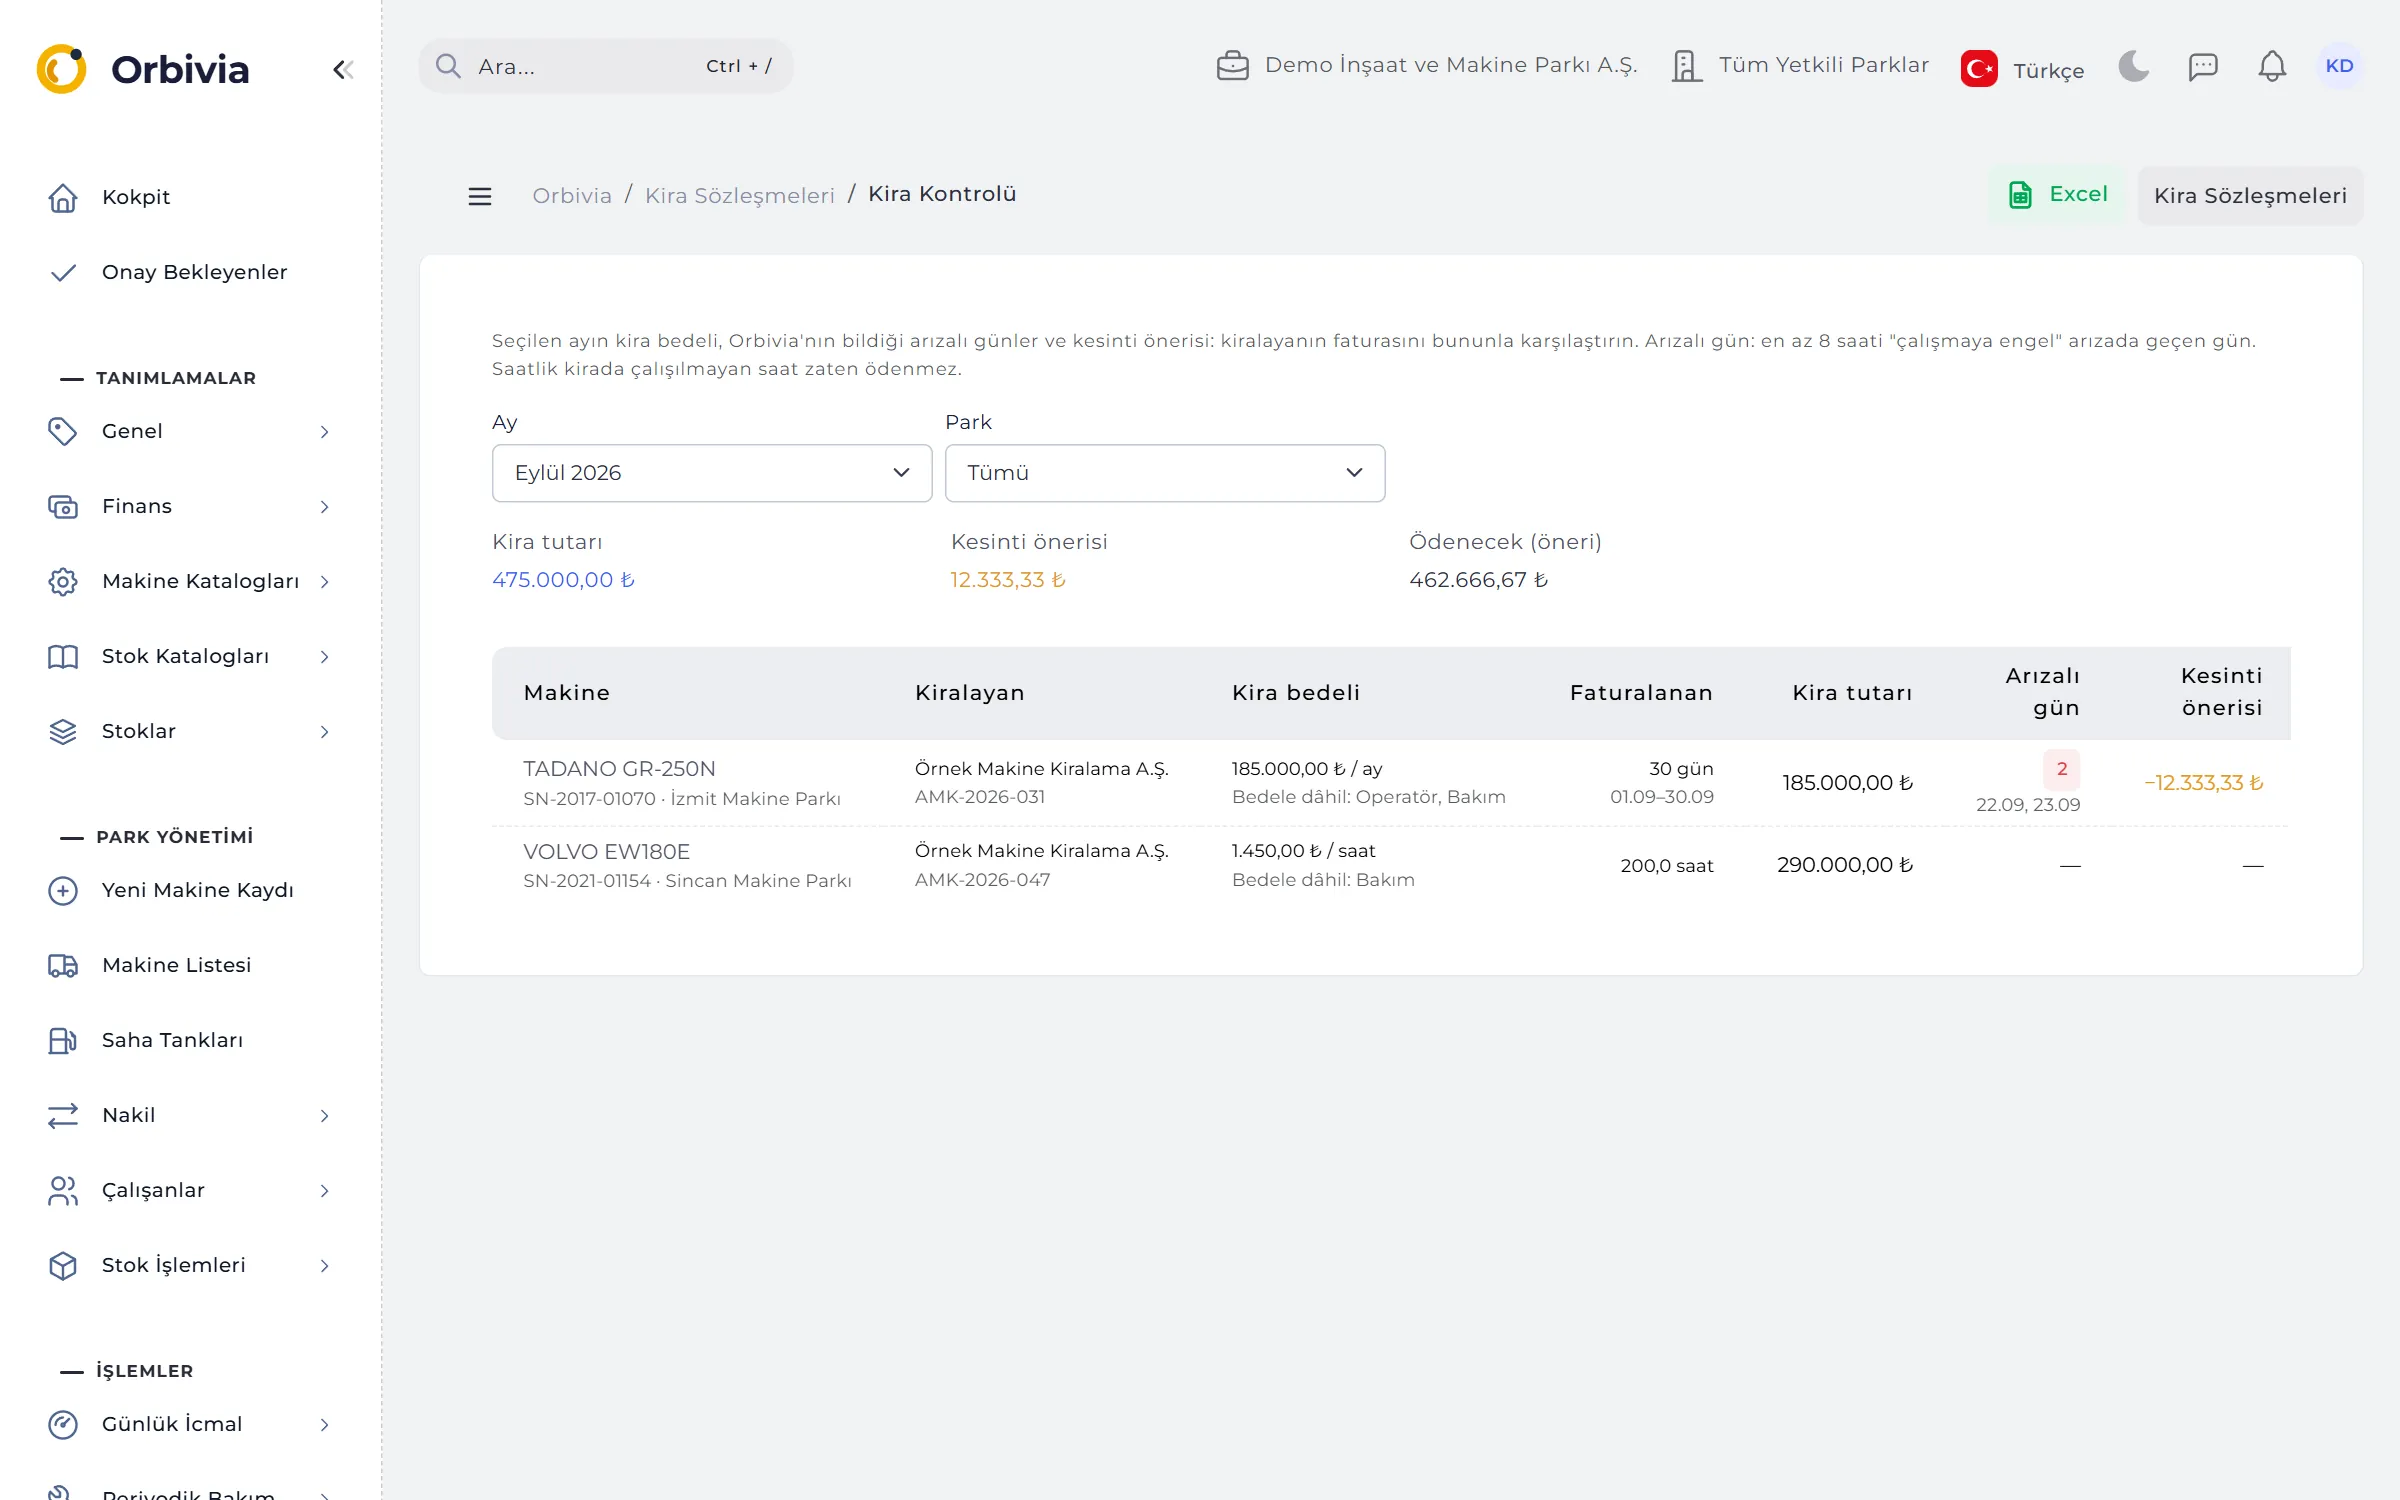2400x1500 pixels.
Task: Follow the Kira Sözleşmeleri breadcrumb link
Action: coord(739,195)
